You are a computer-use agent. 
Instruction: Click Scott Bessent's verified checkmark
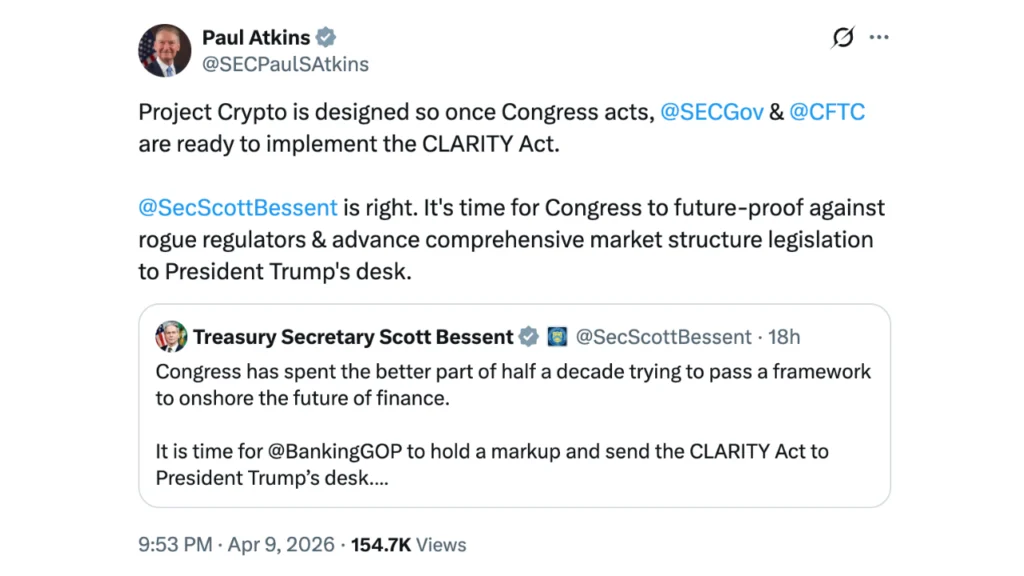[528, 337]
